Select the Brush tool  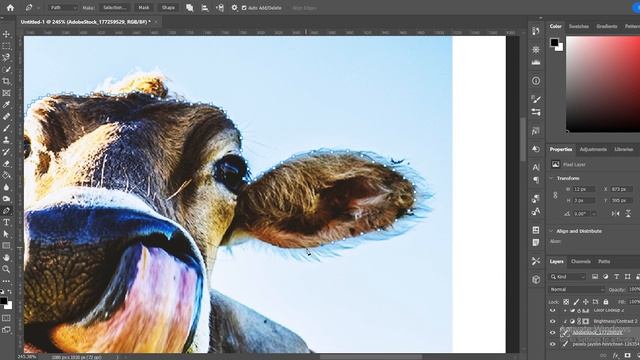pyautogui.click(x=6, y=128)
